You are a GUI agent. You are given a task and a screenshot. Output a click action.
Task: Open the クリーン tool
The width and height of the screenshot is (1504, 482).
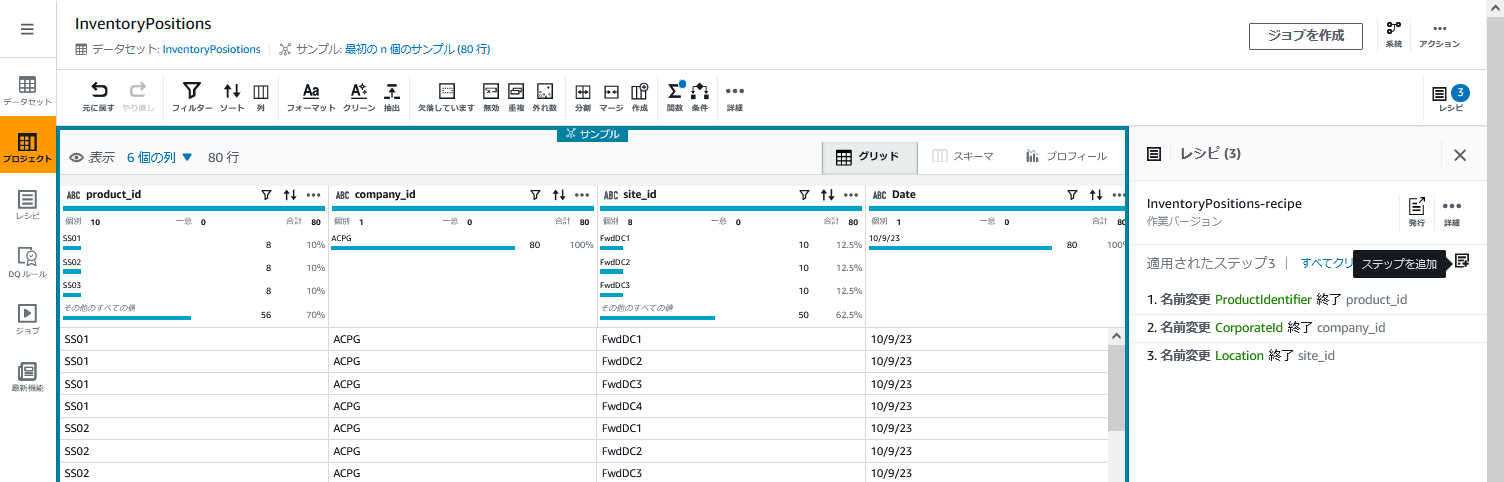point(358,96)
